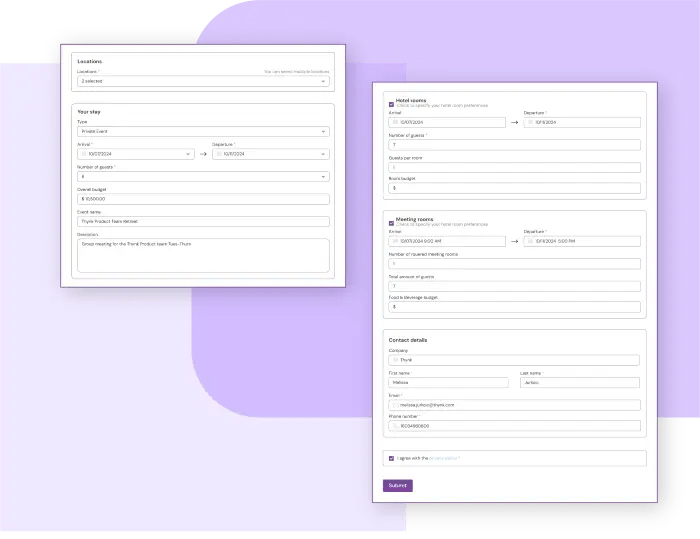Click the phone icon in Phone number field
This screenshot has height=539, width=700.
395,426
